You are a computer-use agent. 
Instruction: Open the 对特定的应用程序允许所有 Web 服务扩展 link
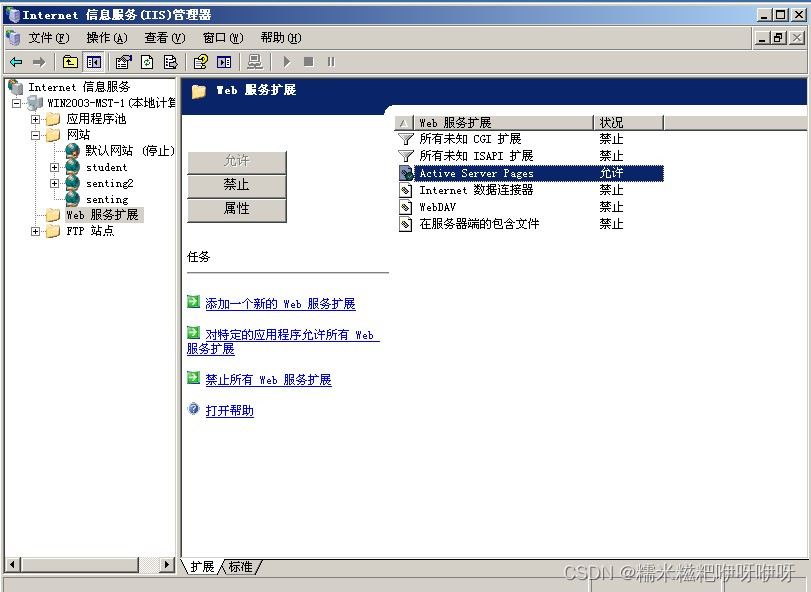(283, 342)
